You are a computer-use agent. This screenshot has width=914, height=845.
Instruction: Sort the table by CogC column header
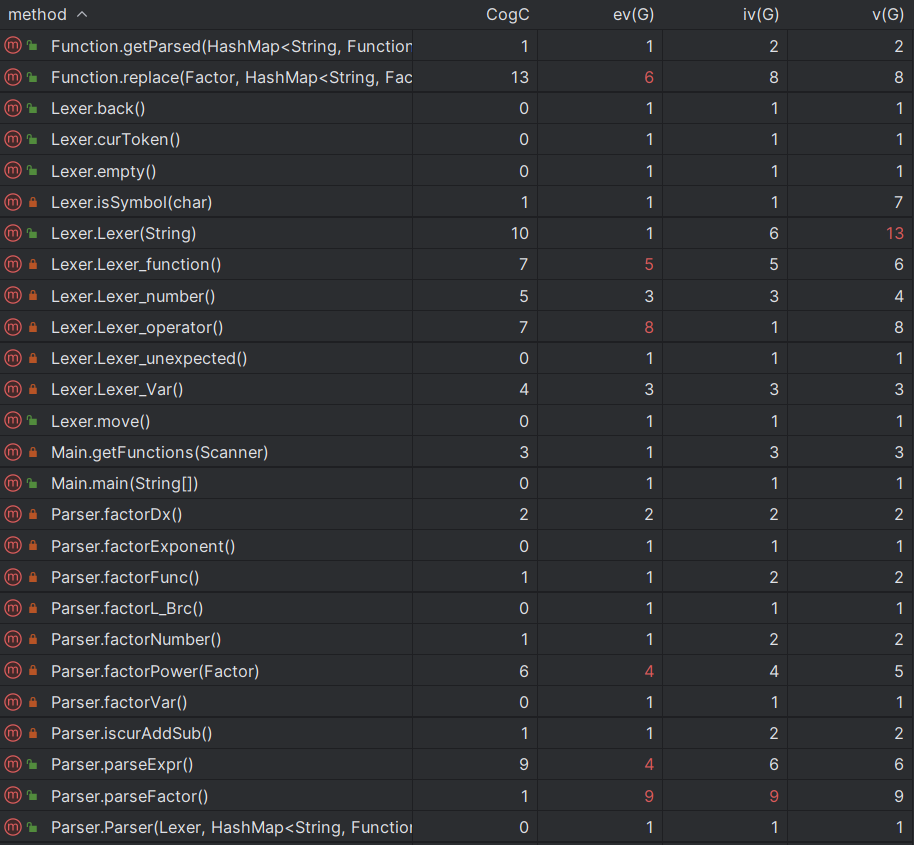(507, 15)
